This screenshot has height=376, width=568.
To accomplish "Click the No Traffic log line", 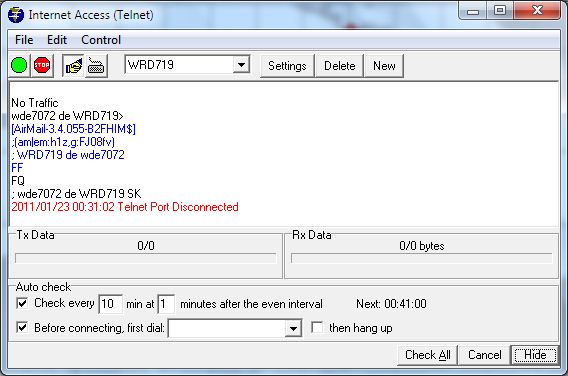I will tap(34, 103).
